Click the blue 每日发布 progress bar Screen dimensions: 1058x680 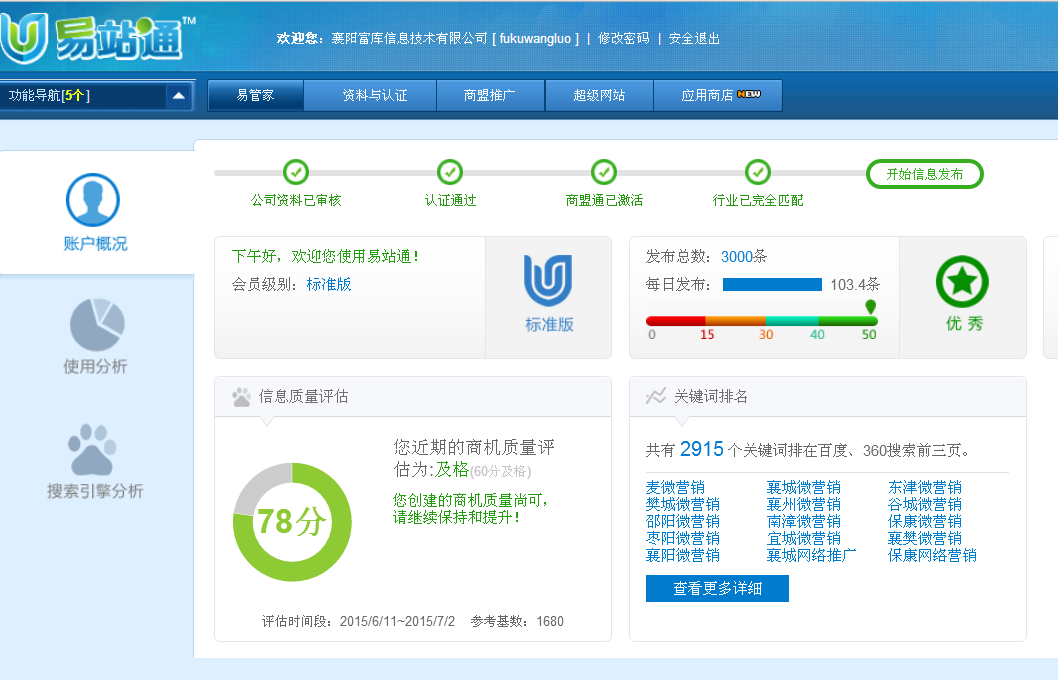click(772, 285)
